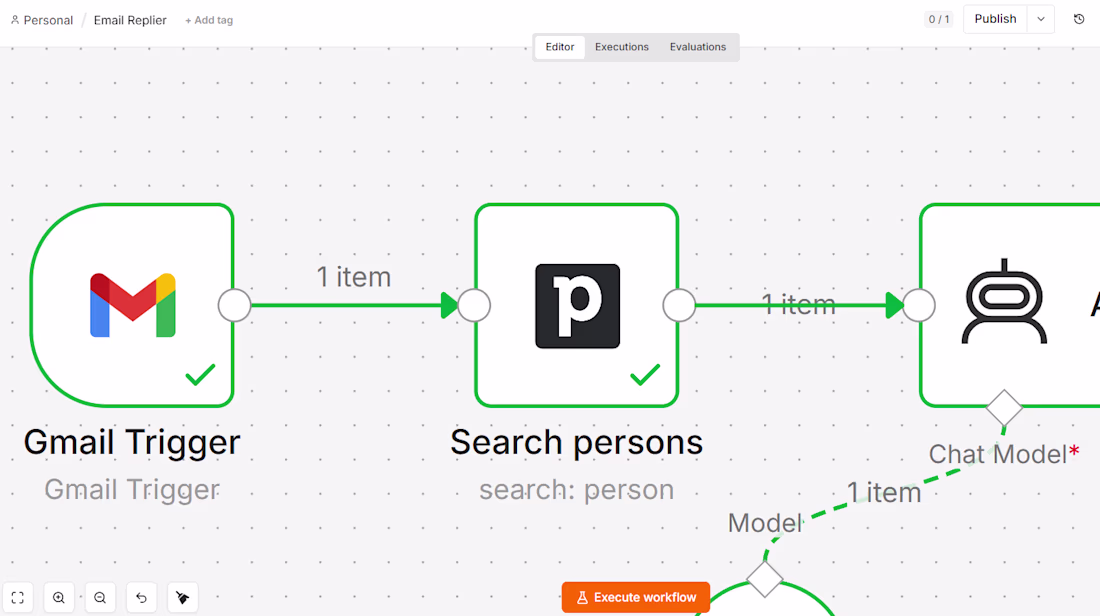The image size is (1100, 616).
Task: Click the zoom to fit icon
Action: 18,598
